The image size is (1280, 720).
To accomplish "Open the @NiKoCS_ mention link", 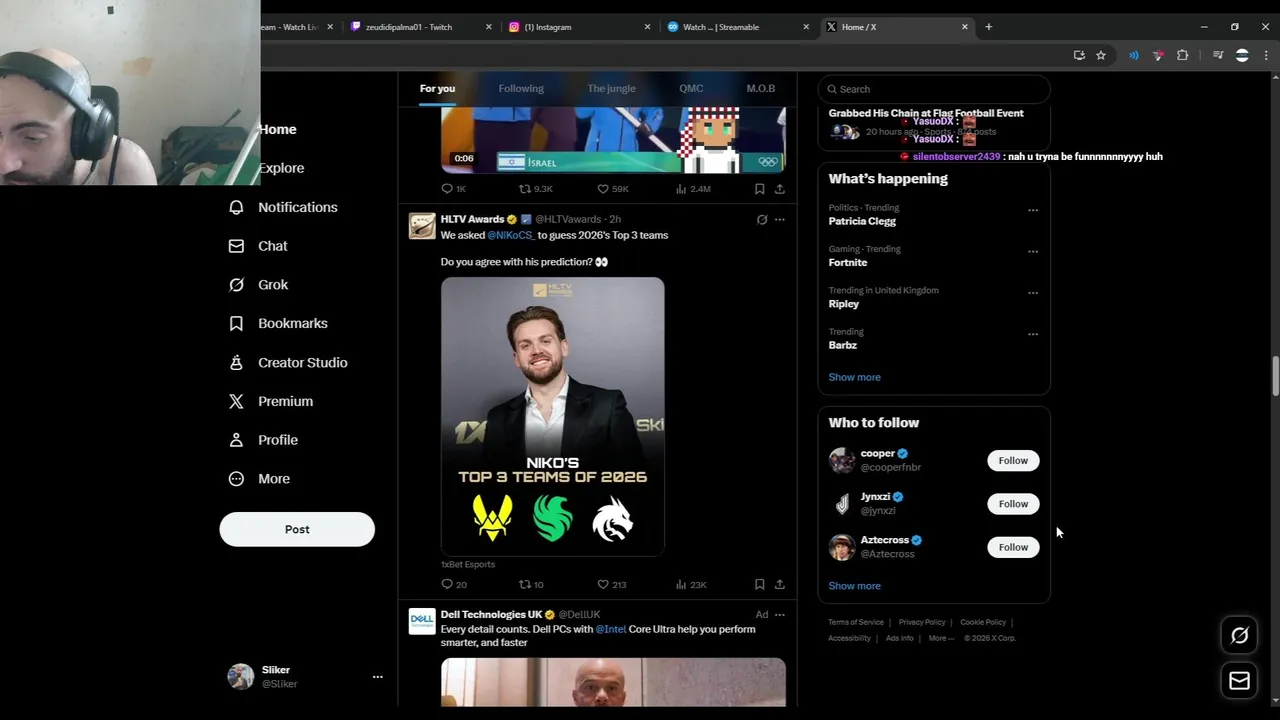I will (511, 235).
